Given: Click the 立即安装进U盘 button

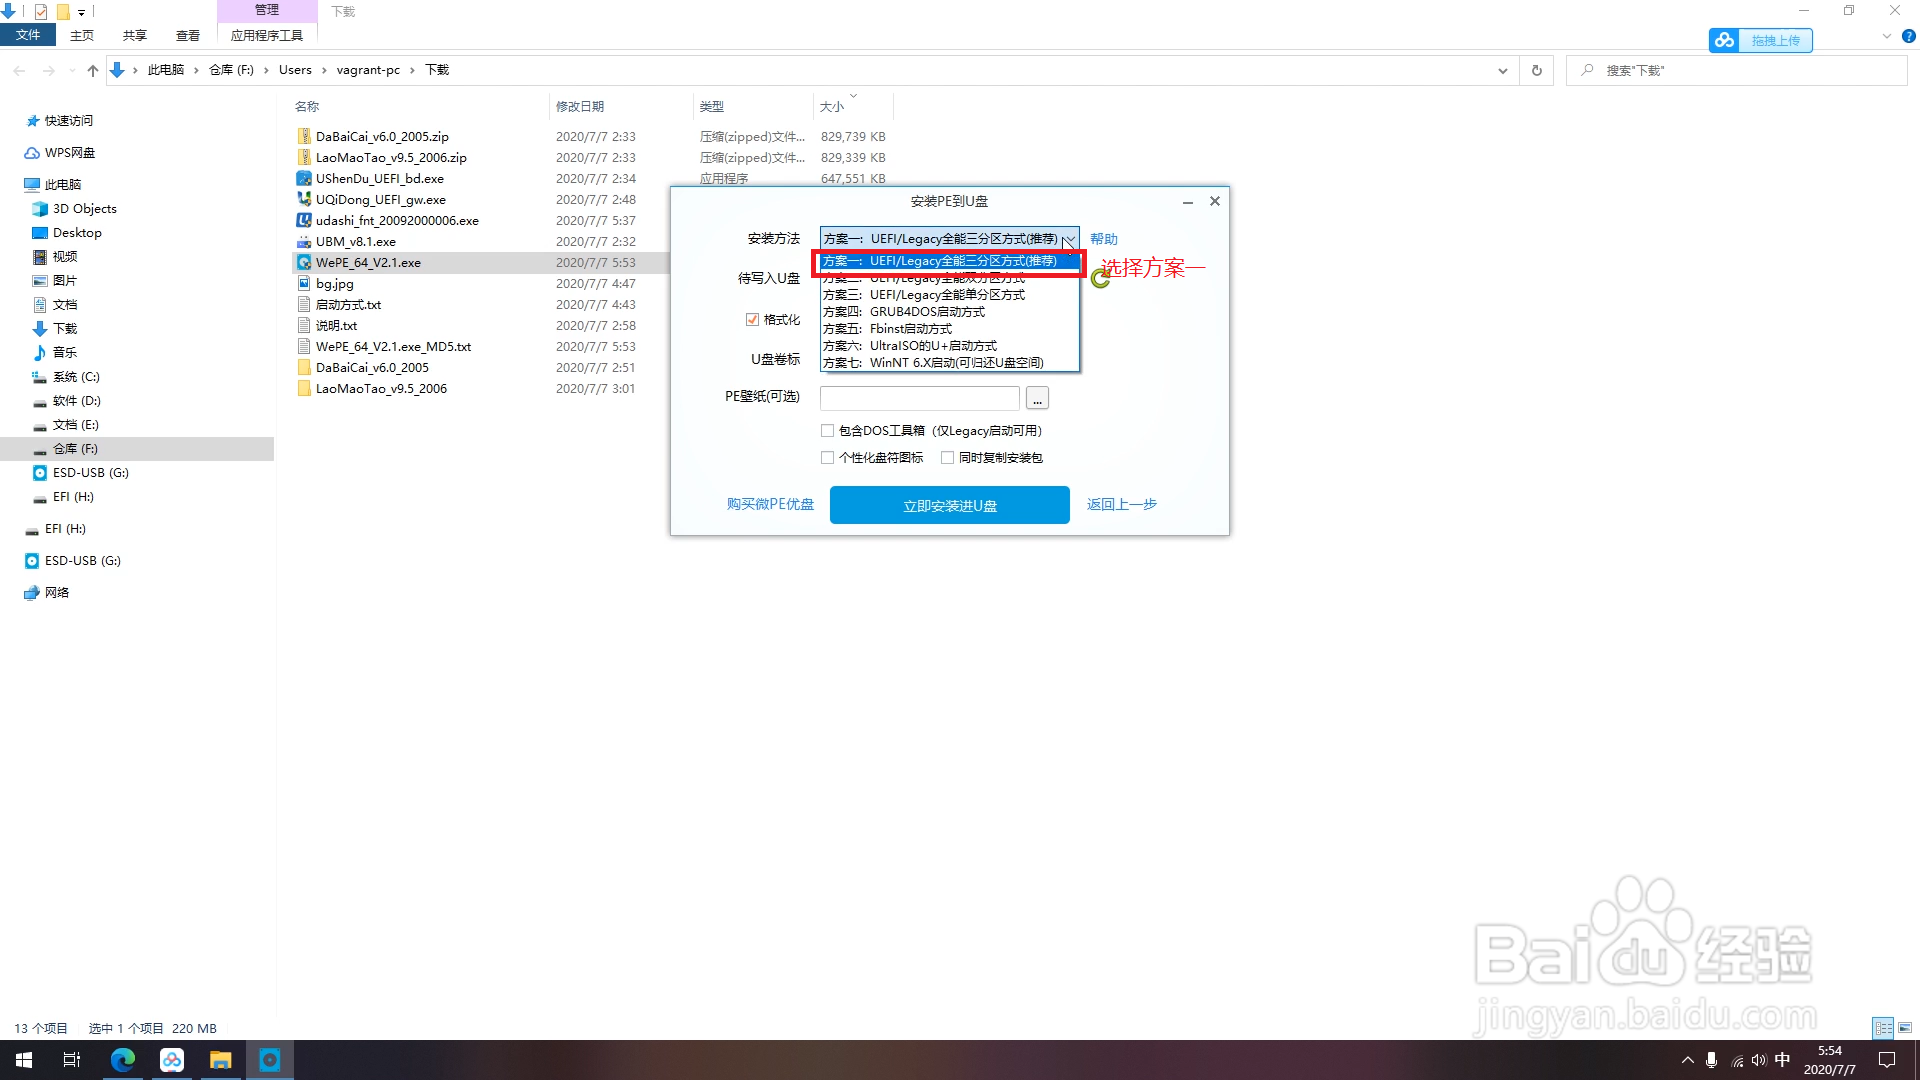Looking at the screenshot, I should click(949, 505).
